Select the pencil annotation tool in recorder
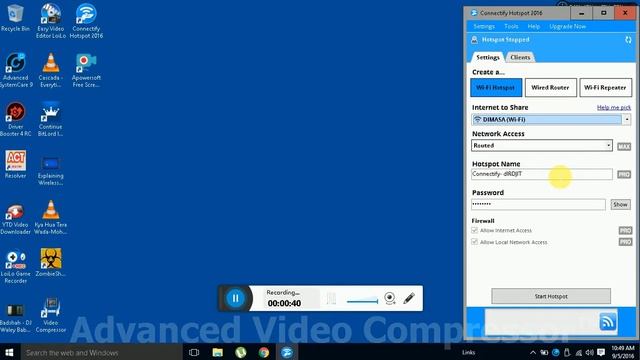 (x=409, y=298)
